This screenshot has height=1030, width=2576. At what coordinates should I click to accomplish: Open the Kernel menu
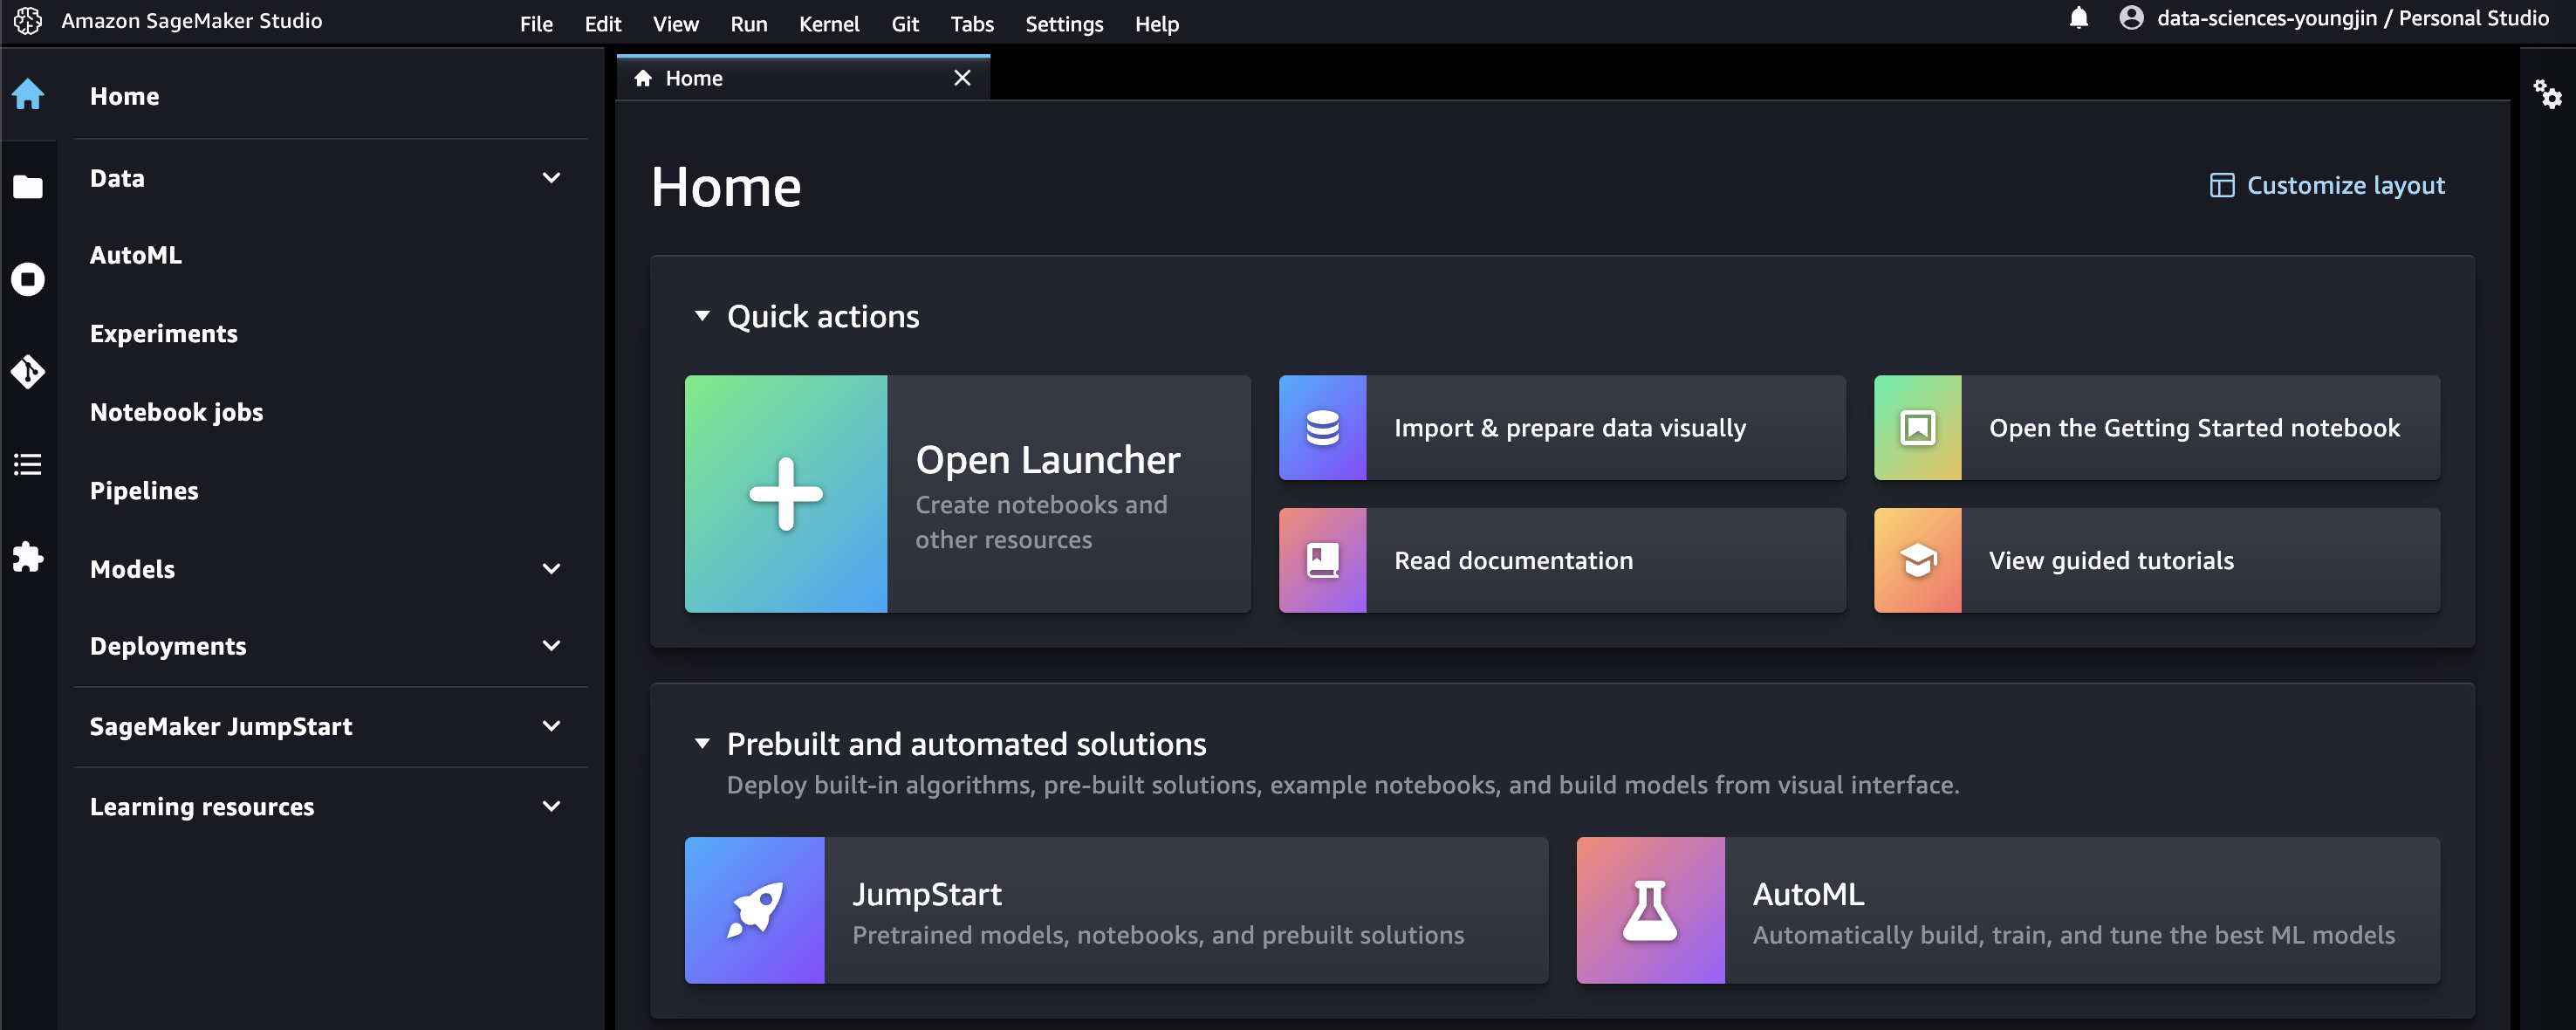click(828, 24)
